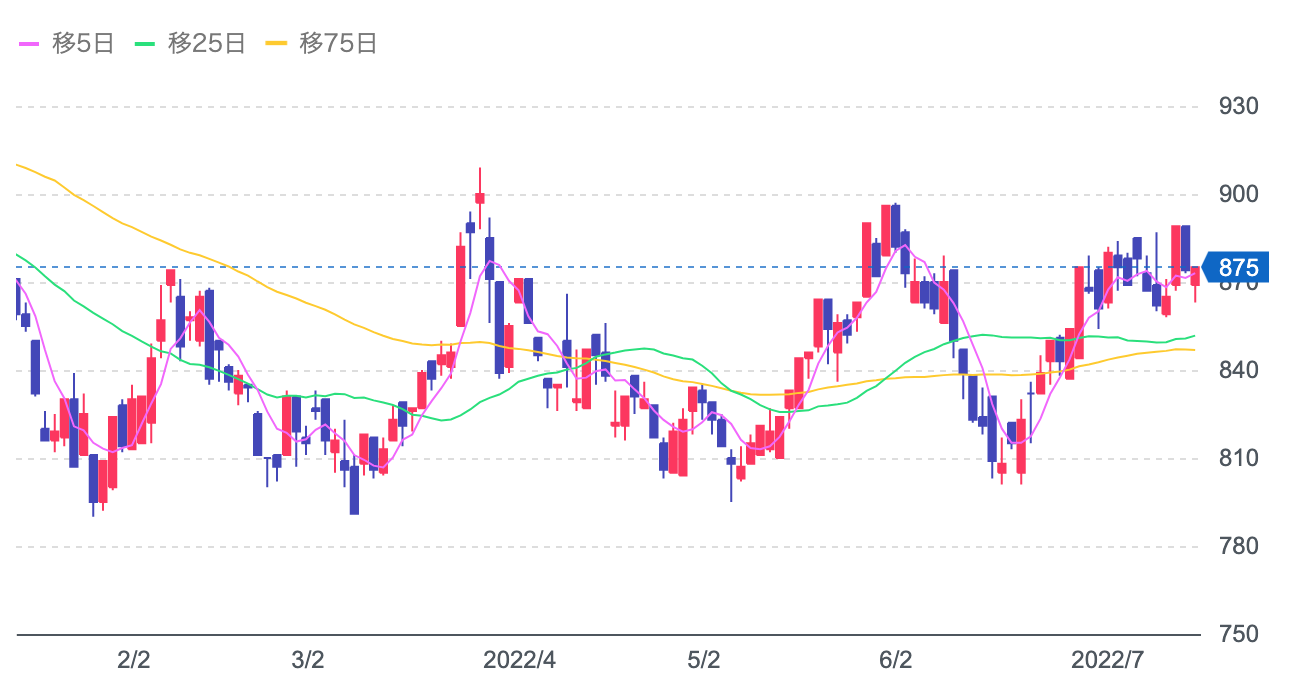Toggle the 移5日 moving average legend
This screenshot has width=1306, height=694.
point(66,44)
